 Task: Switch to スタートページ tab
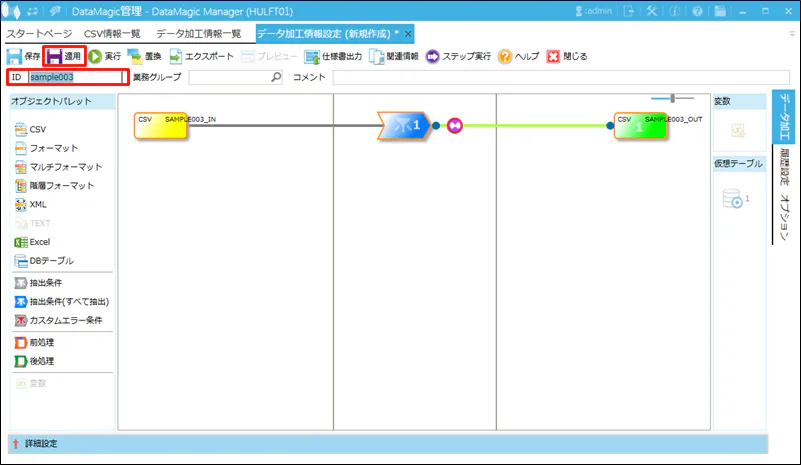(x=39, y=34)
